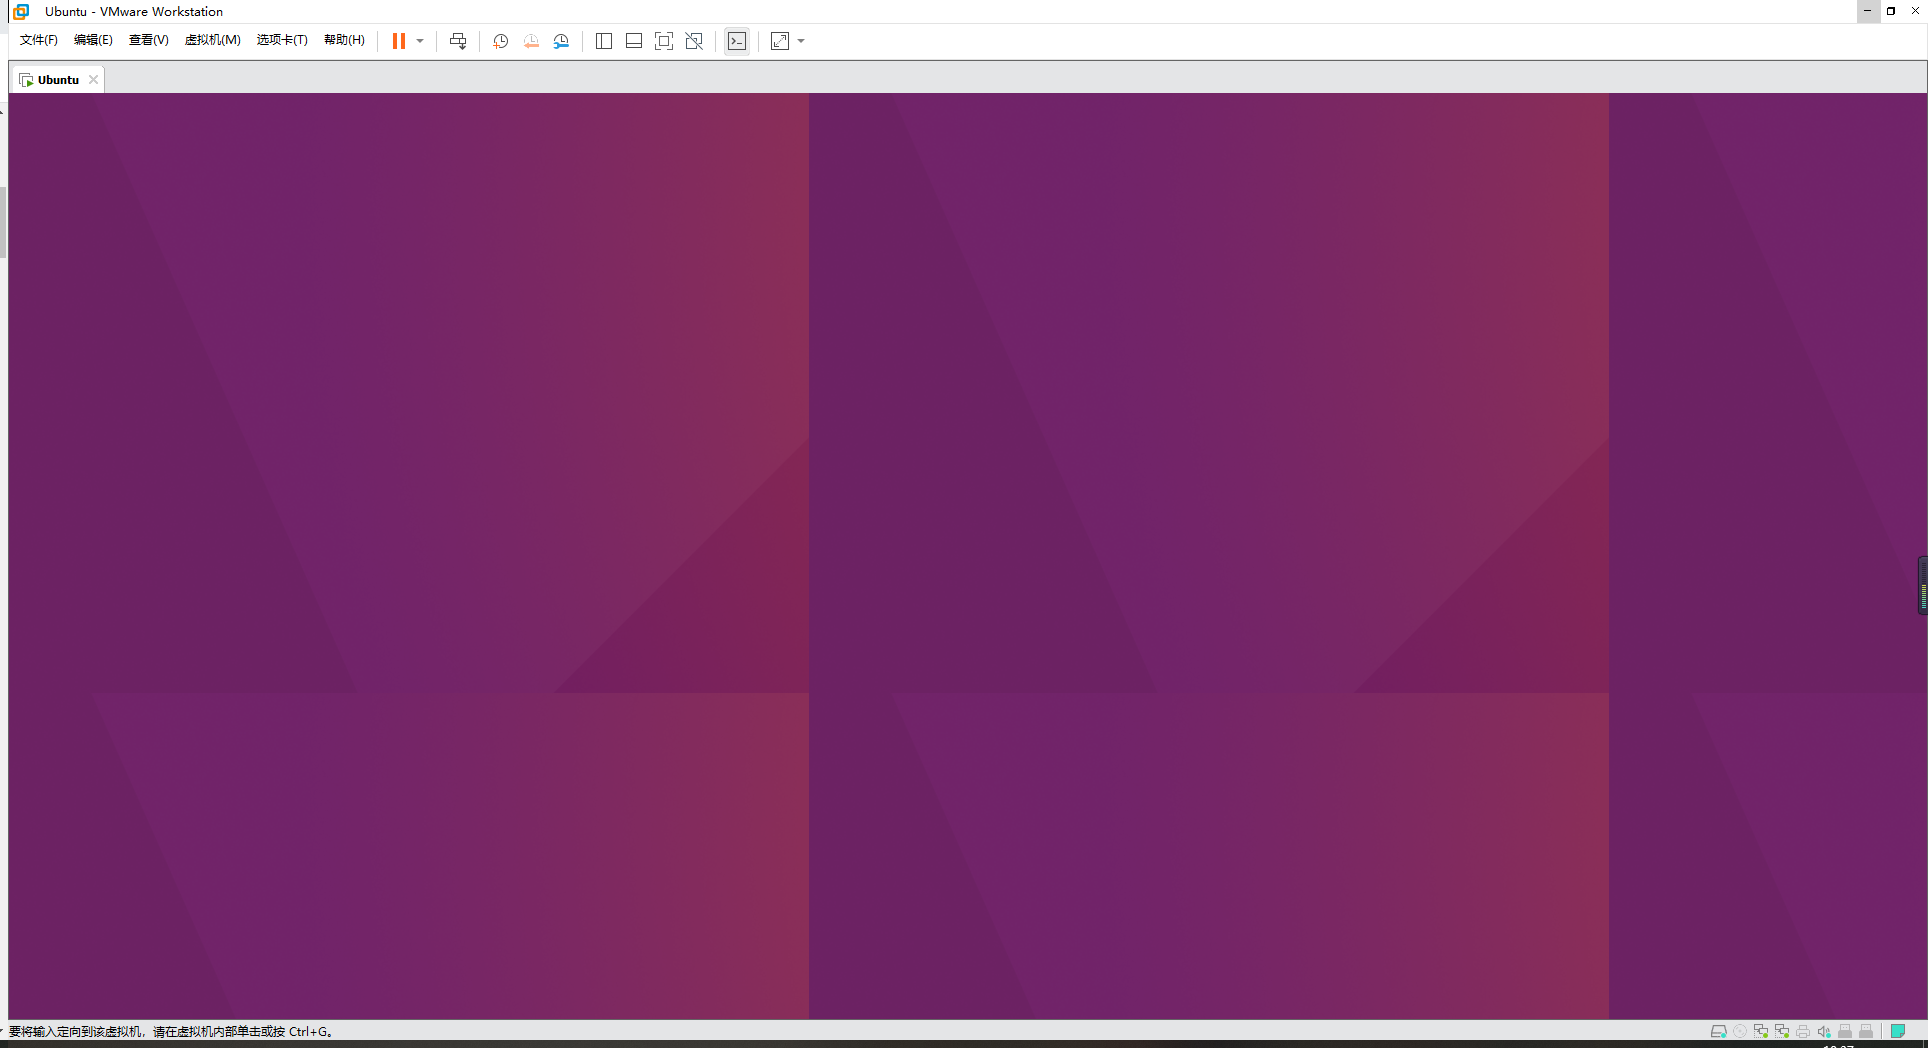Open the 虚拟机(M) menu
The width and height of the screenshot is (1928, 1048).
[213, 40]
